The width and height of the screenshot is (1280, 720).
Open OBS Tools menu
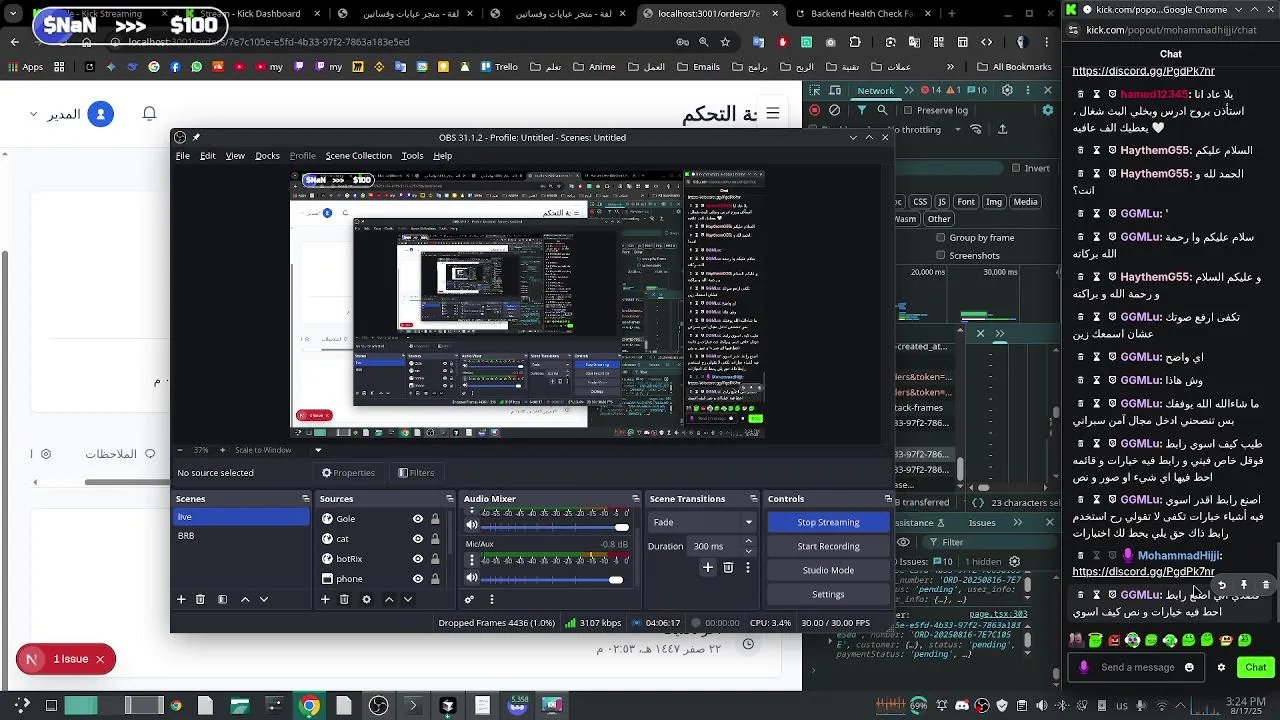tap(412, 156)
